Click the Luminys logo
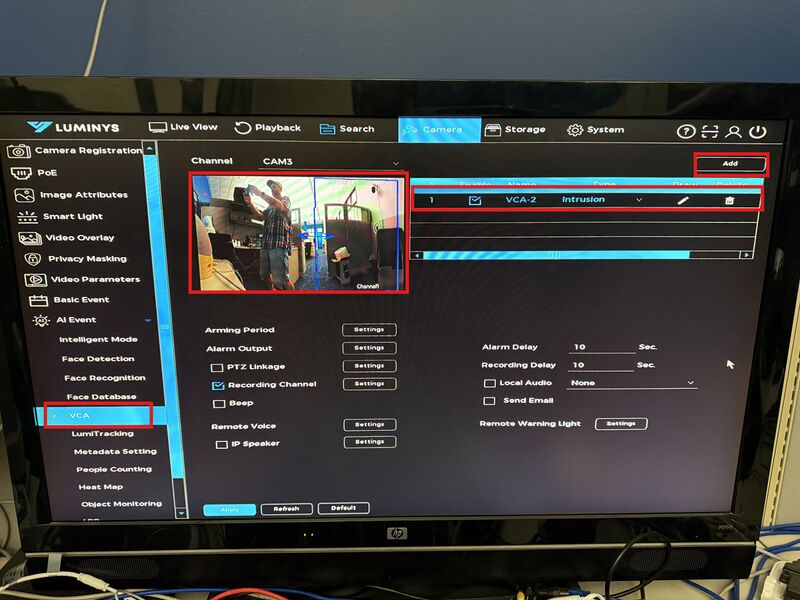This screenshot has height=600, width=800. click(73, 127)
